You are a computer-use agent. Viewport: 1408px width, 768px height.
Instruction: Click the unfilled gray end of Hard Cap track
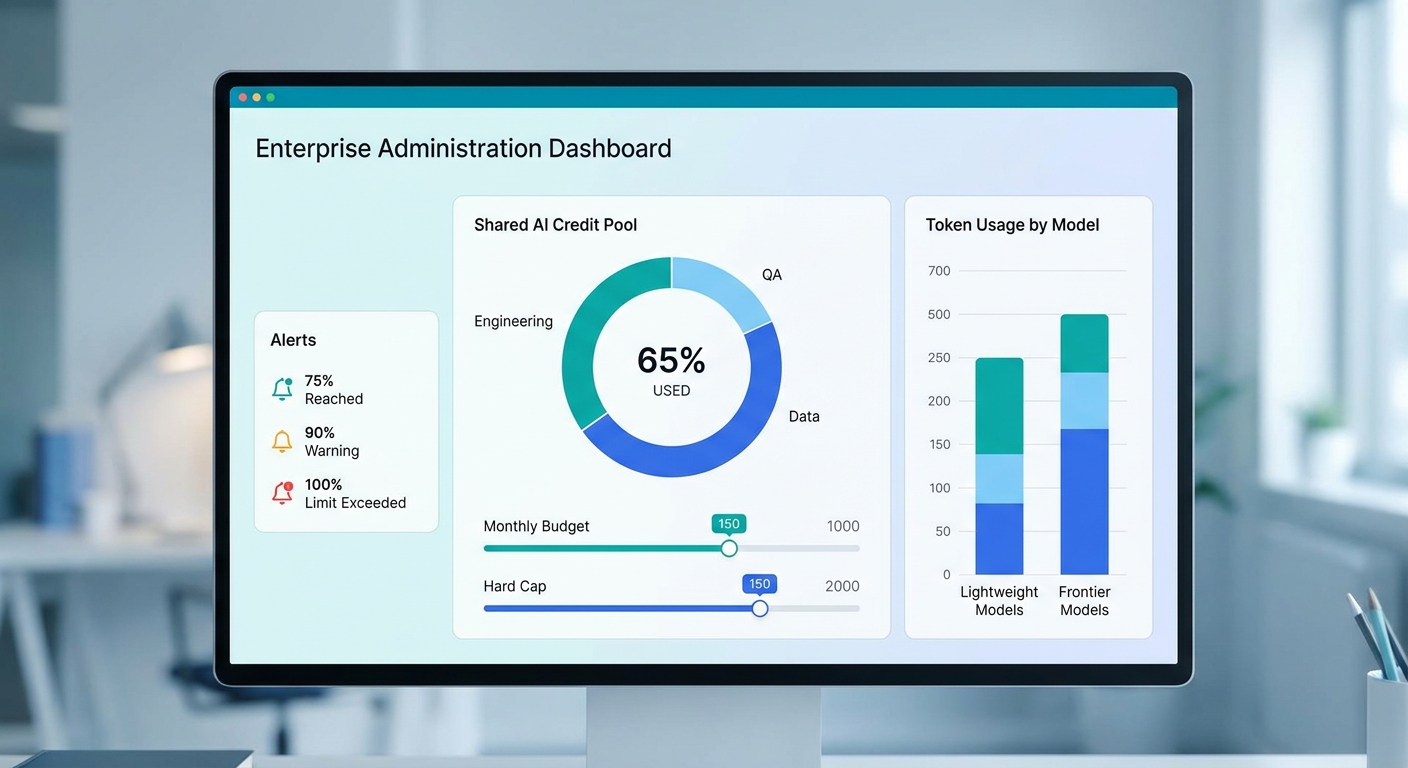(814, 608)
